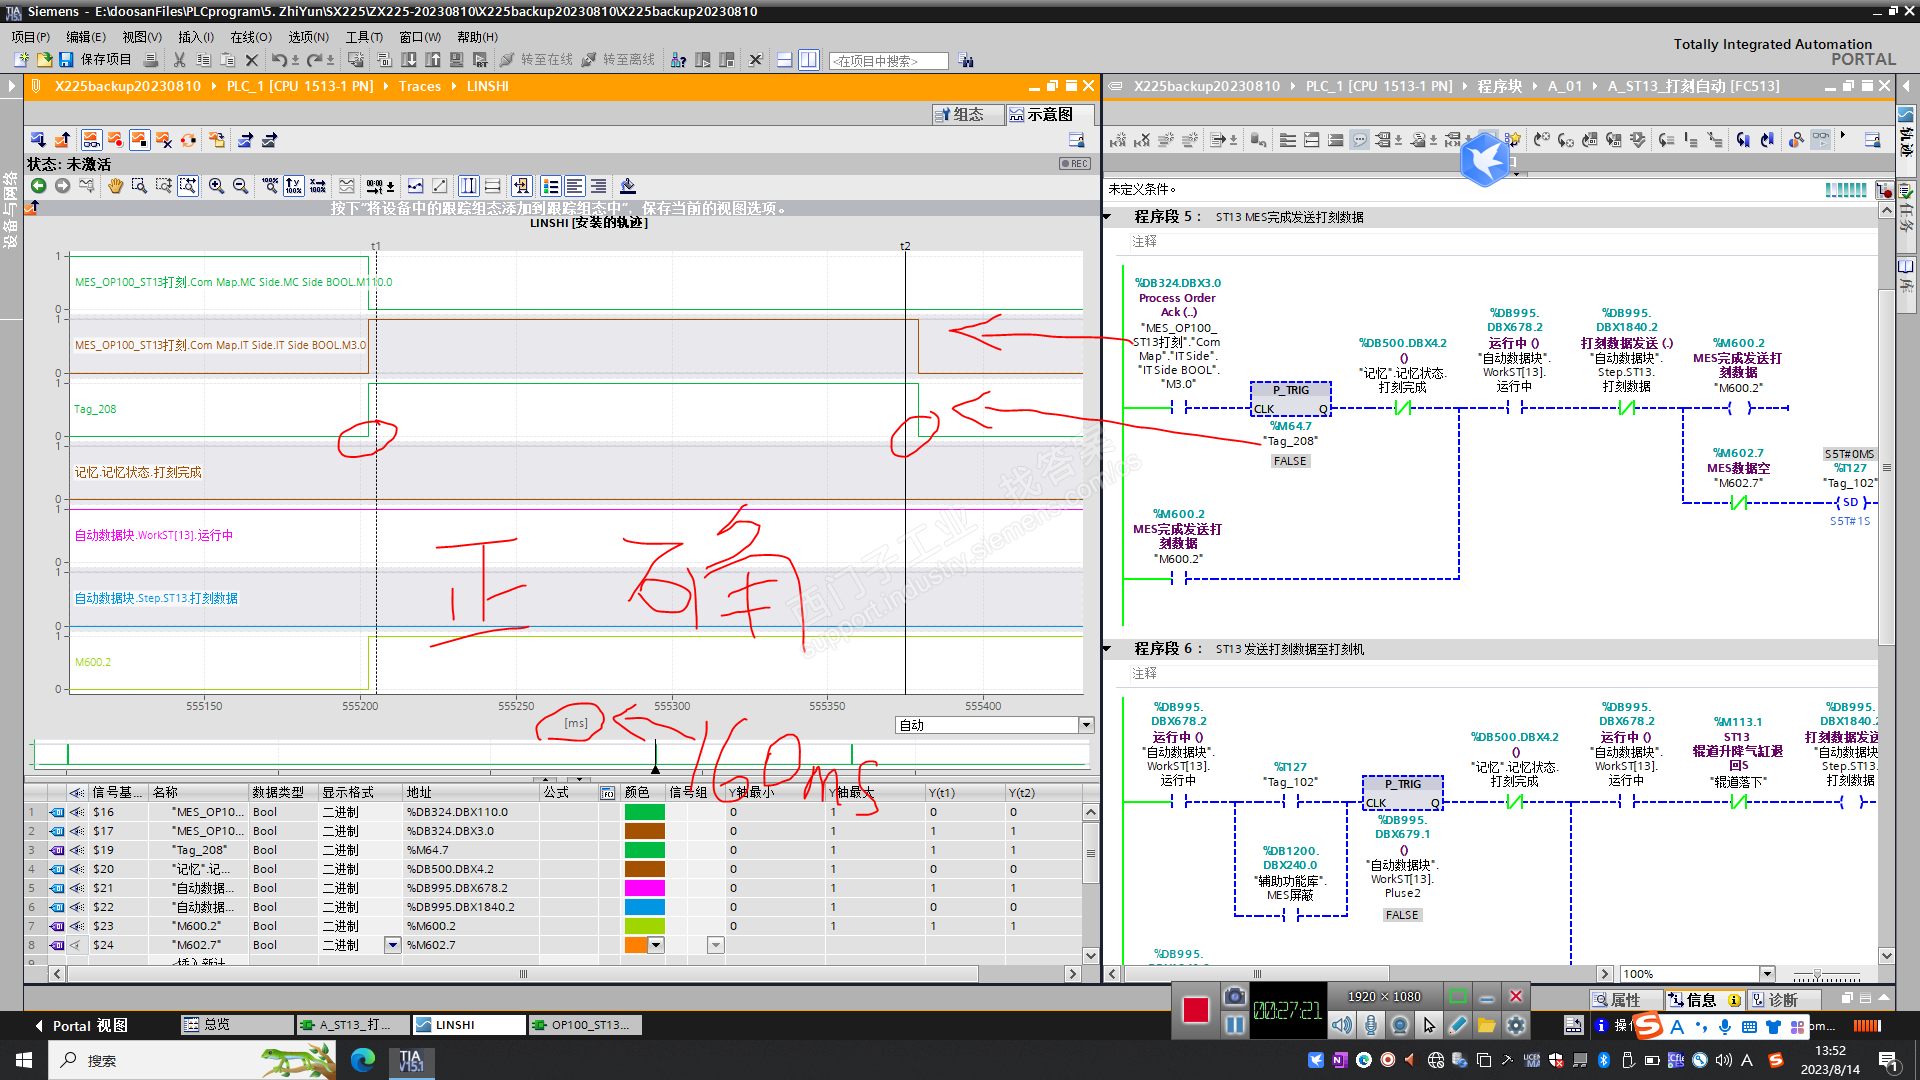
Task: Click the vertical measurement cursors icon
Action: (468, 186)
